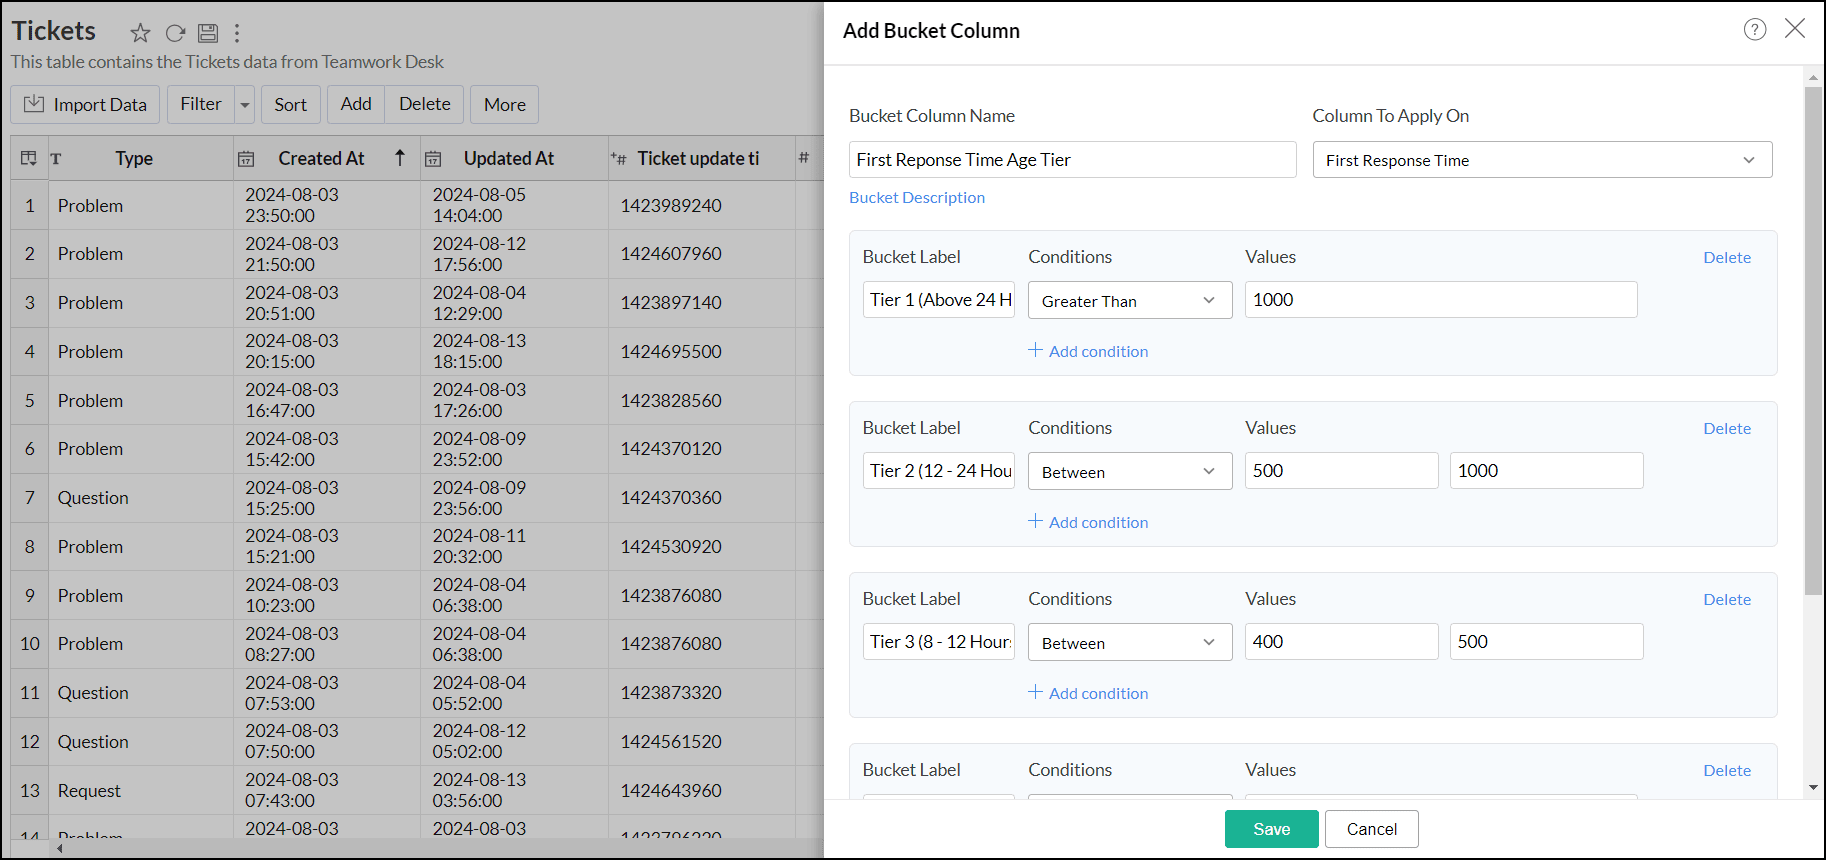
Task: Click the date icon of Updated At column
Action: tap(433, 159)
